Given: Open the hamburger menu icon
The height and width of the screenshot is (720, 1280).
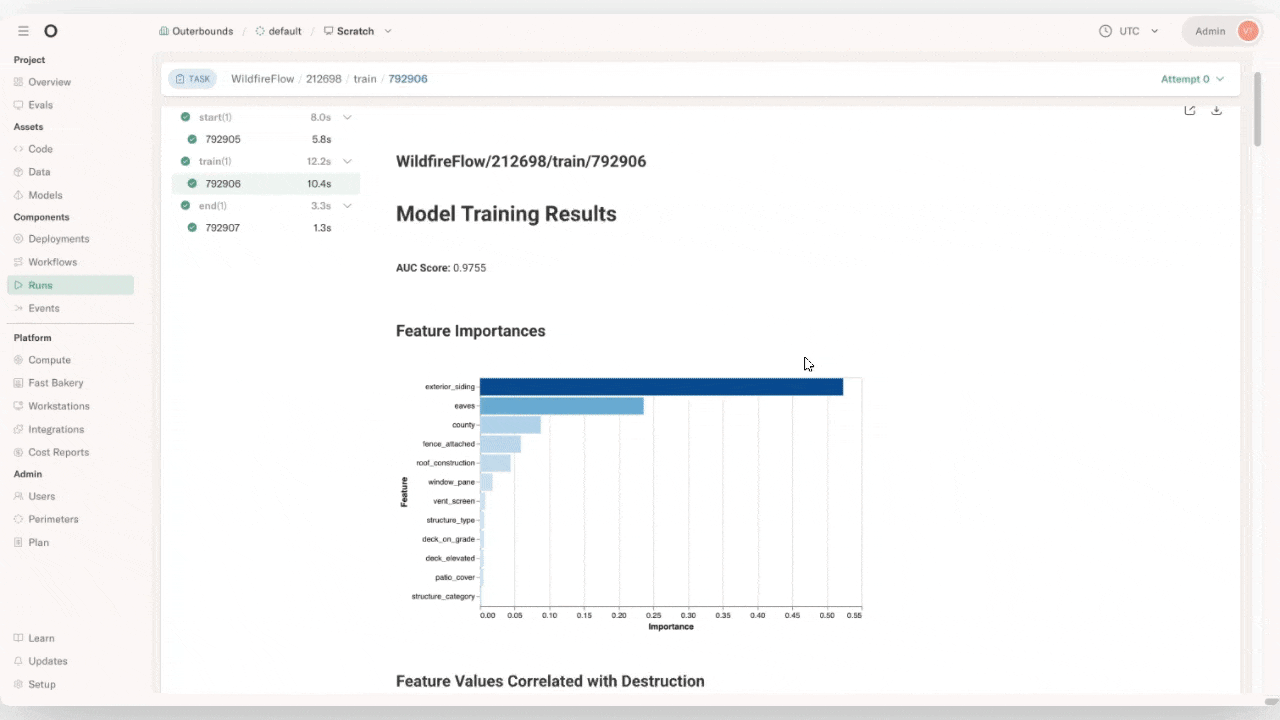Looking at the screenshot, I should 23,31.
